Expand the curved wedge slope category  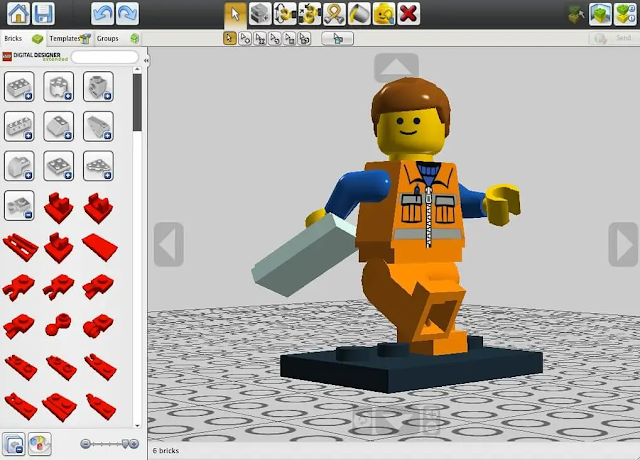pos(98,126)
